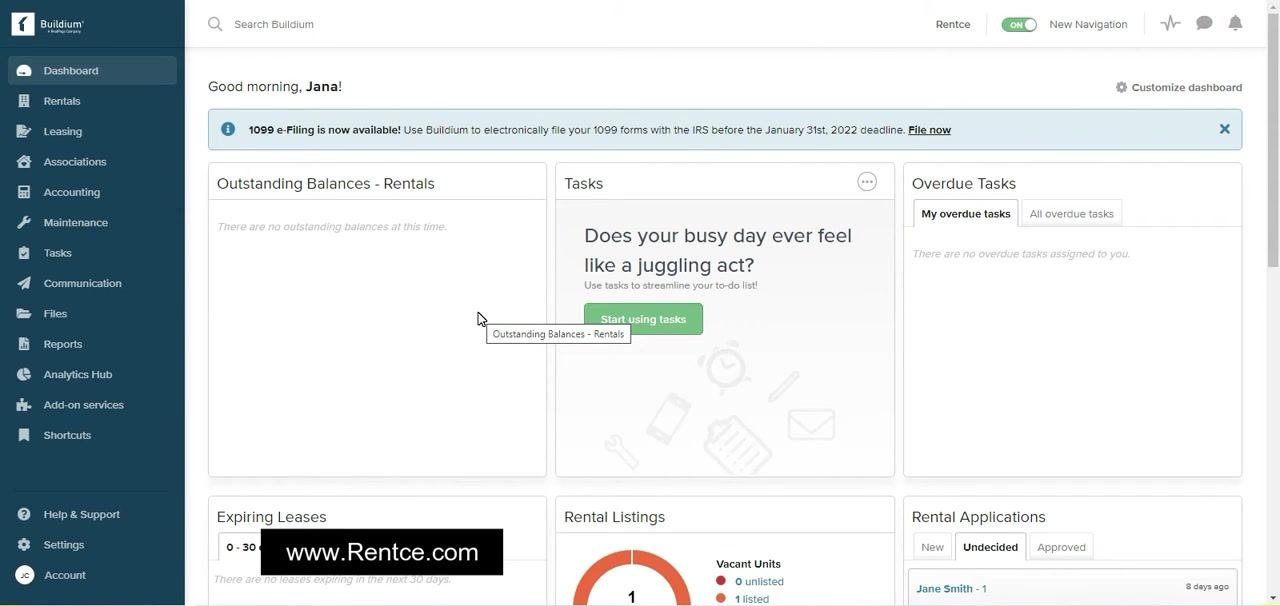The height and width of the screenshot is (606, 1280).
Task: Click the Rental Listings heading
Action: pyautogui.click(x=614, y=517)
